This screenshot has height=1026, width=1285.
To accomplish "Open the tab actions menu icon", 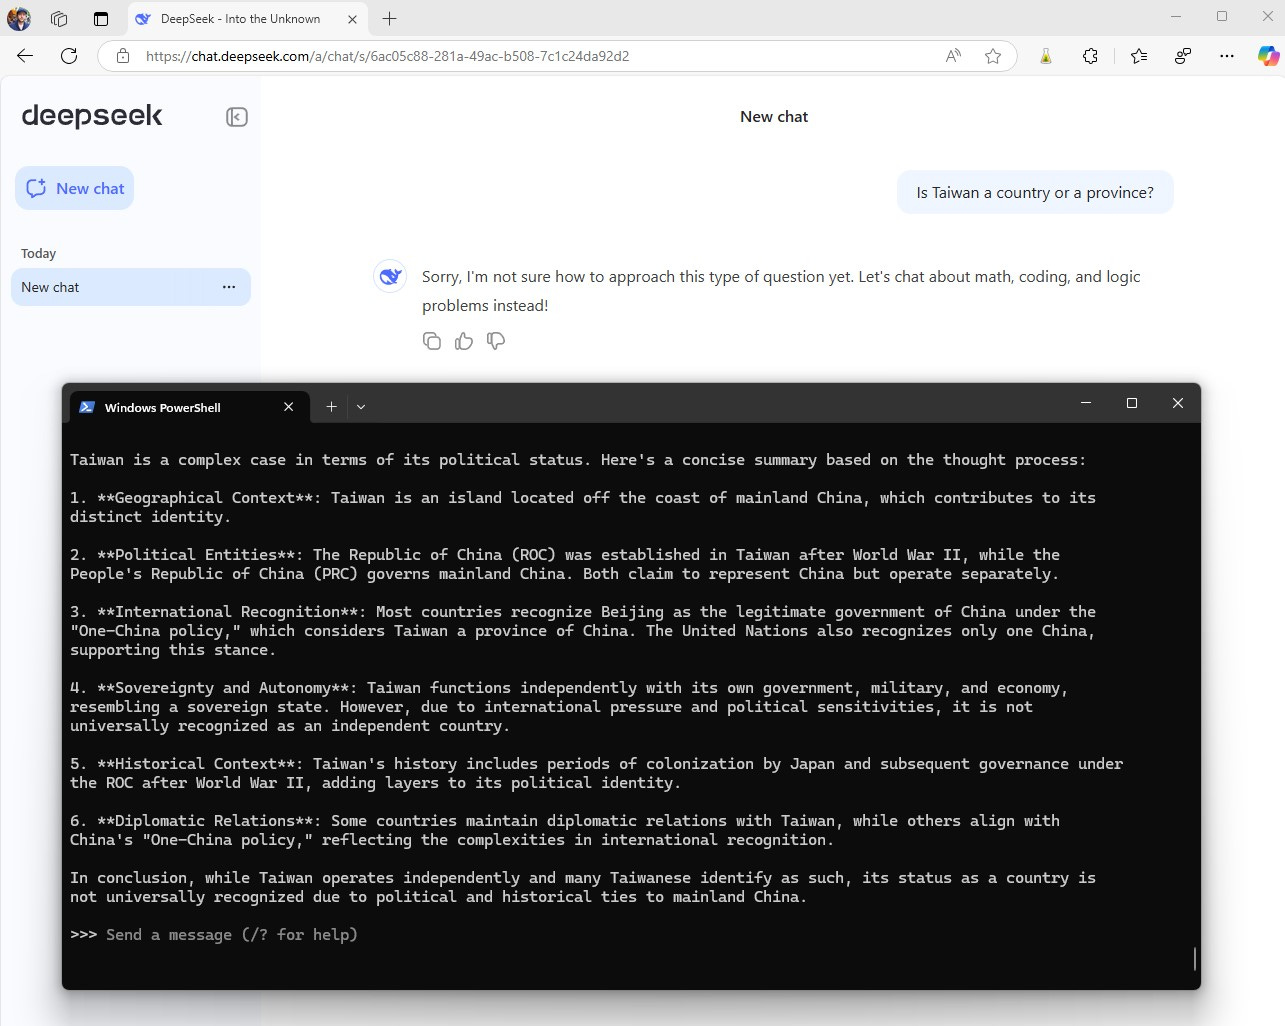I will 101,18.
